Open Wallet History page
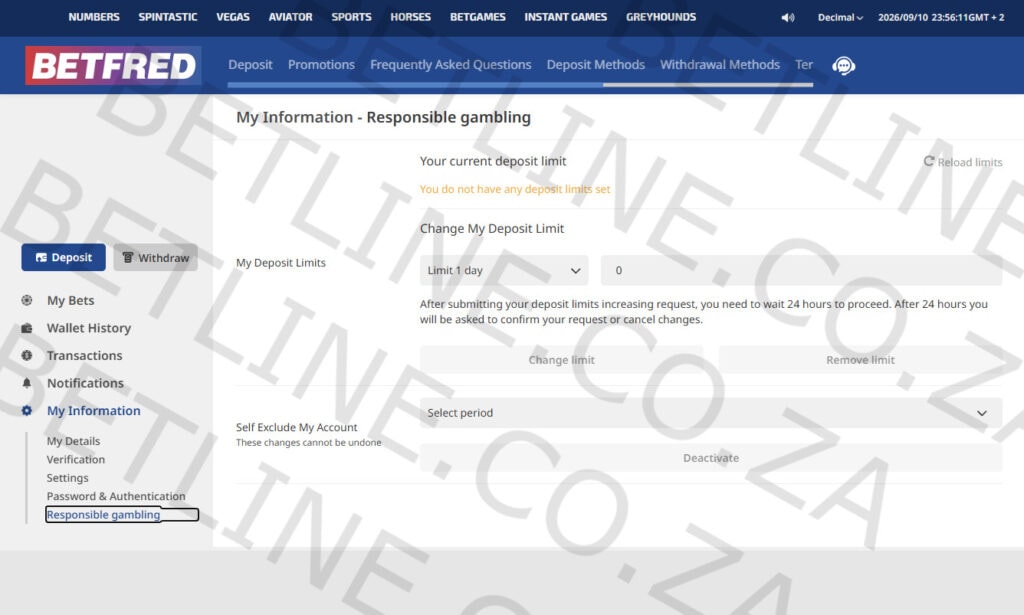Viewport: 1024px width, 615px height. click(x=89, y=328)
